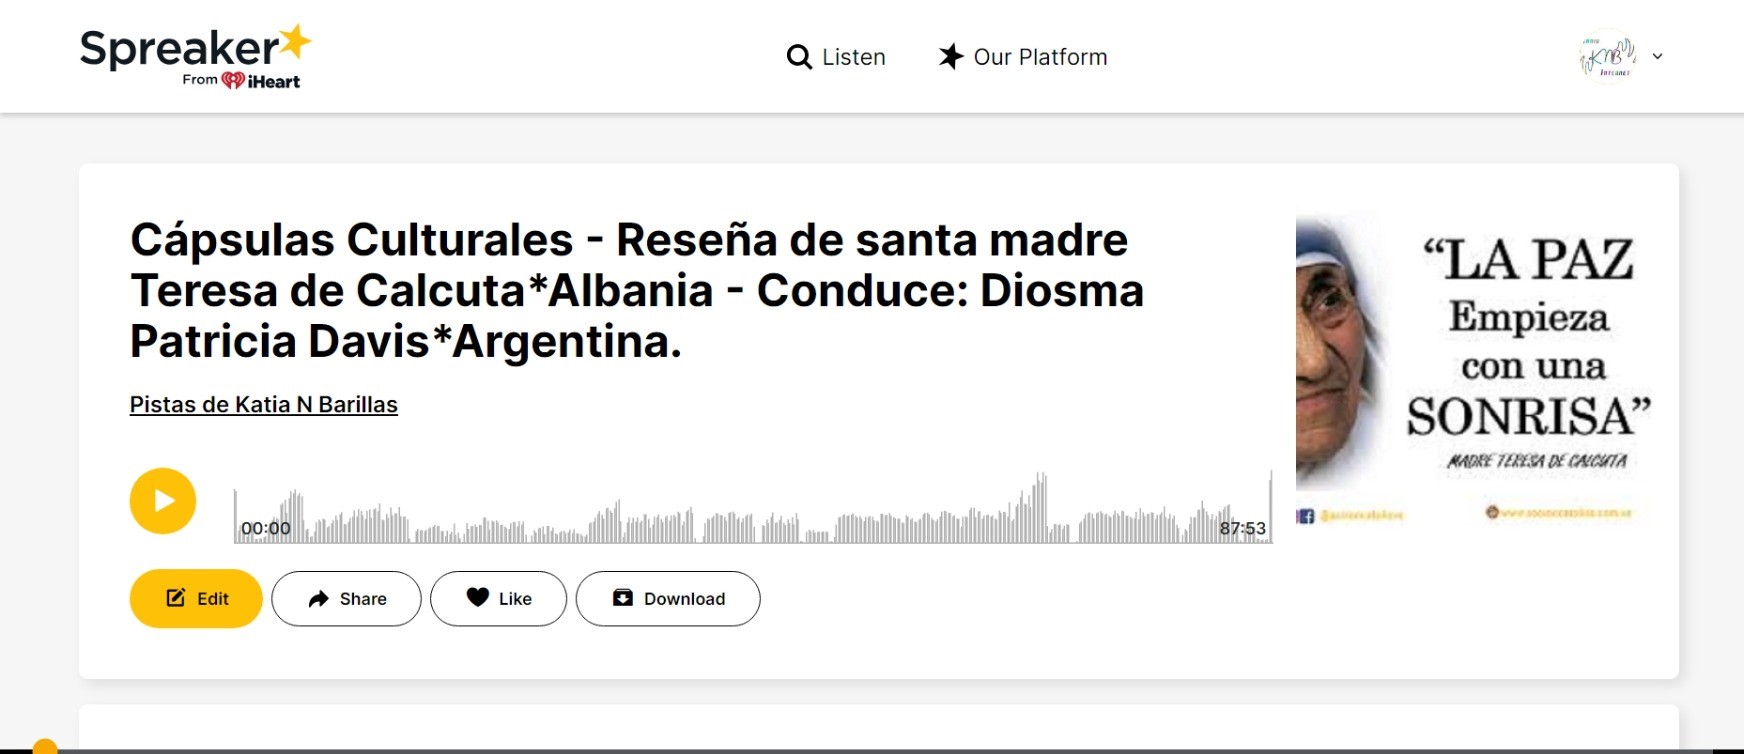
Task: Play the episode with the yellow play button
Action: 163,501
